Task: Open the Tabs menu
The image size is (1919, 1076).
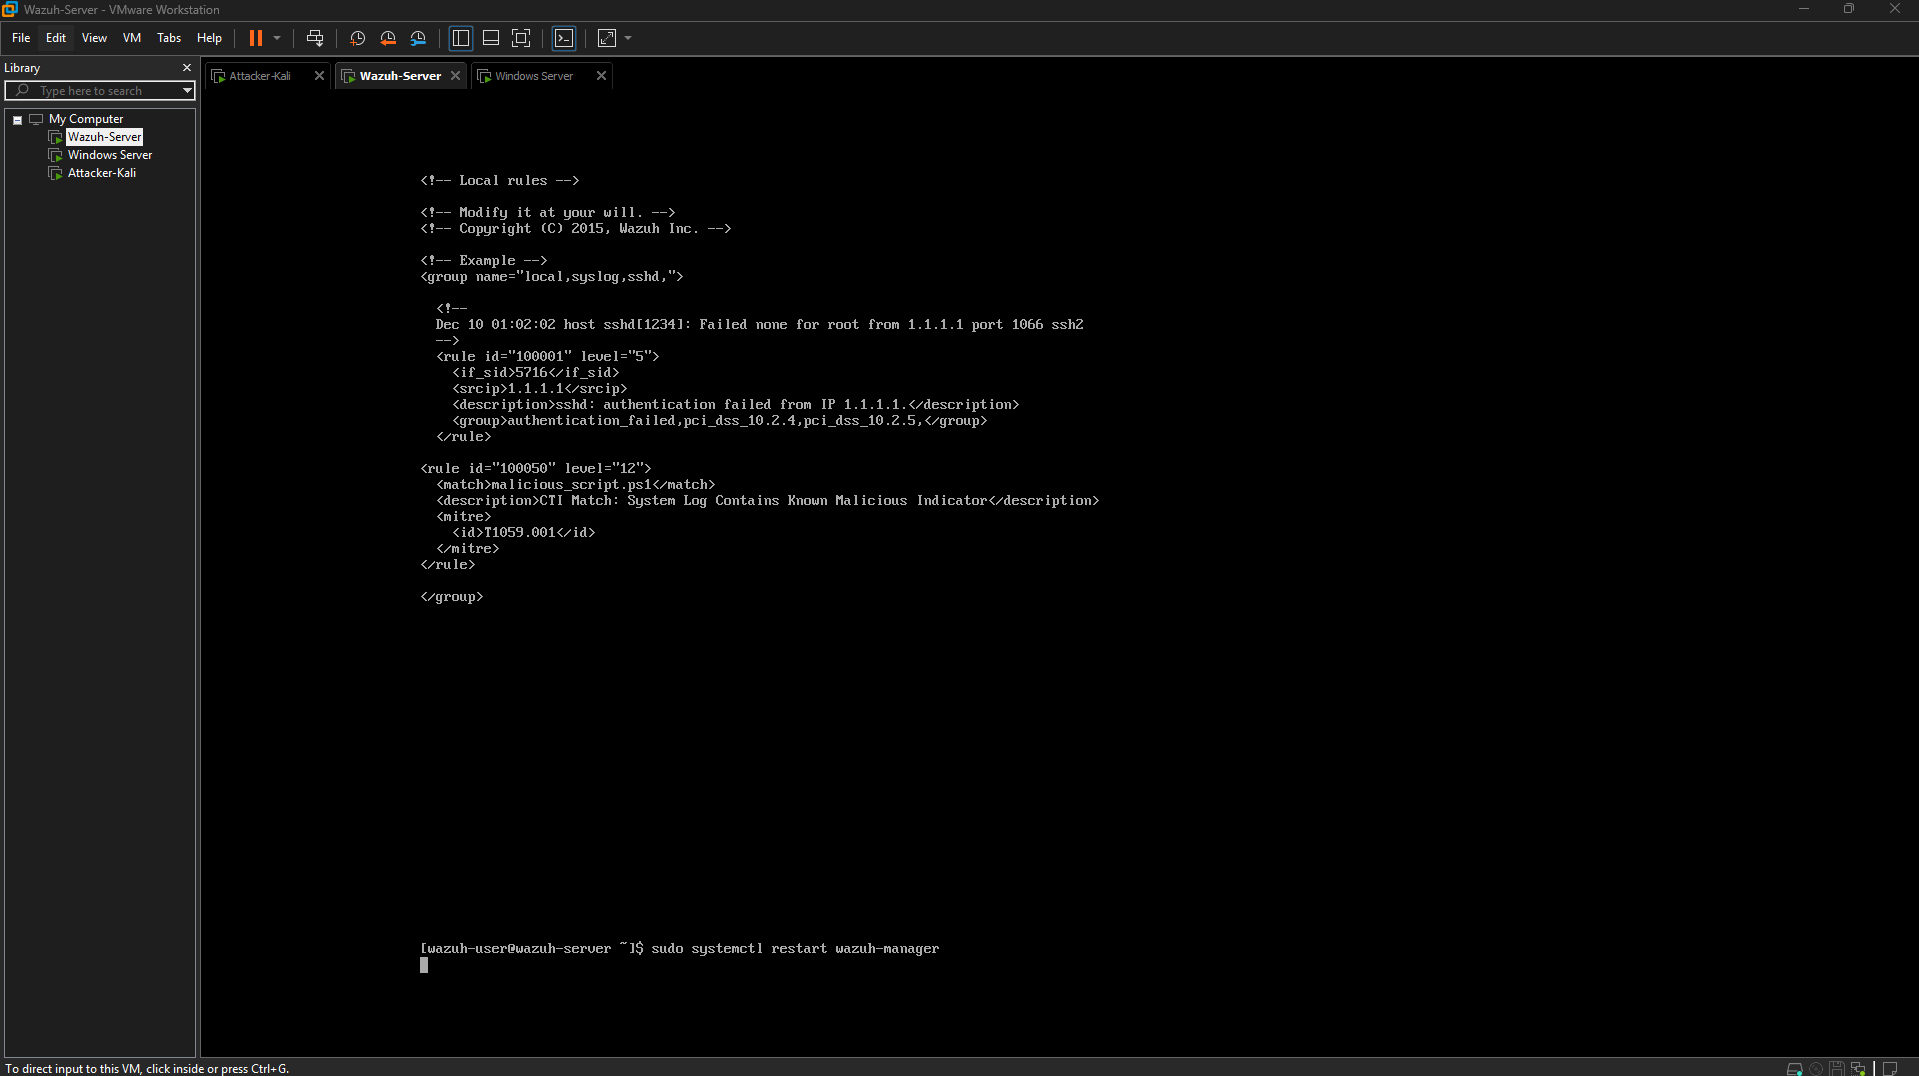Action: point(169,38)
